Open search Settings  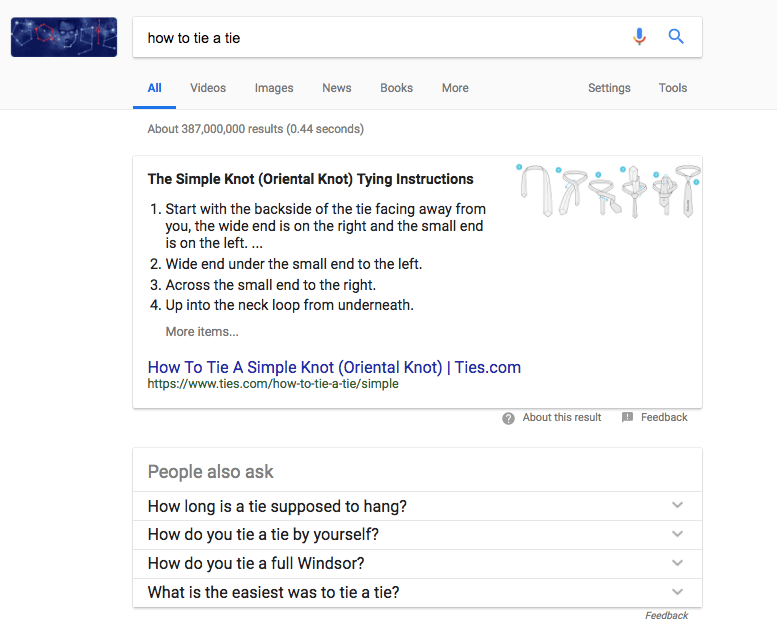click(609, 88)
